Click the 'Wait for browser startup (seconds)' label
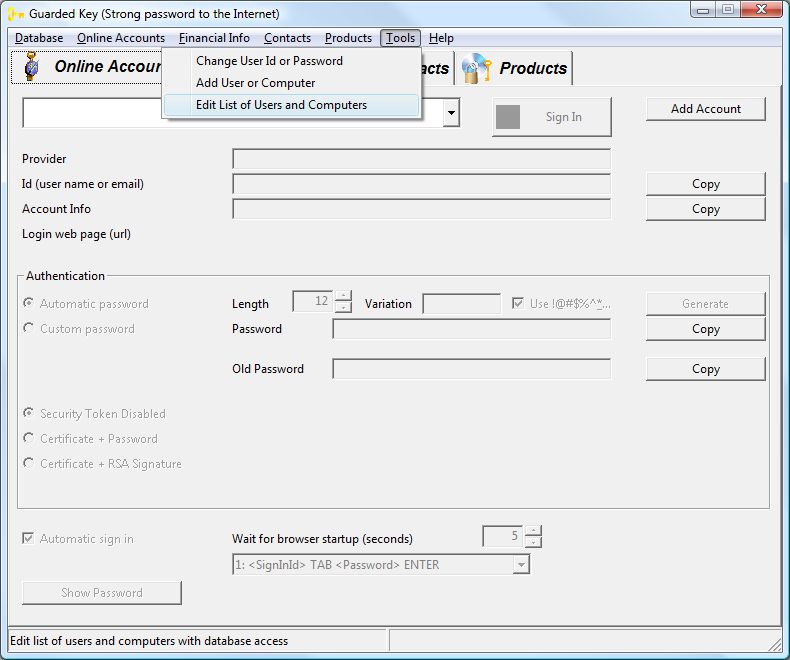Viewport: 790px width, 660px height. click(322, 539)
